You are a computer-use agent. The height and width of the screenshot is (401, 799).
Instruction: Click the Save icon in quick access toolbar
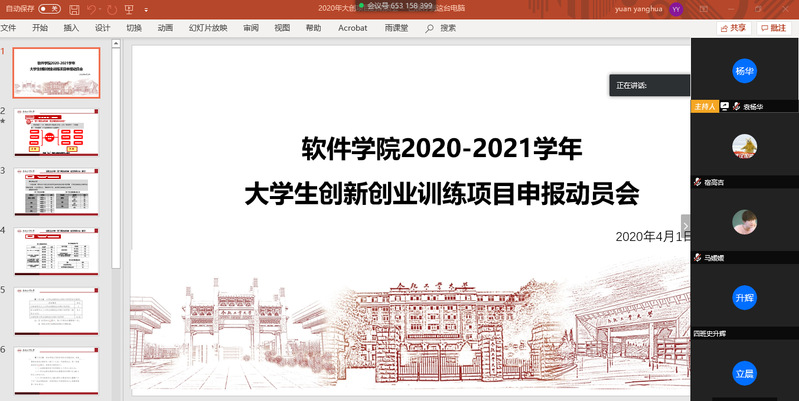click(x=74, y=9)
